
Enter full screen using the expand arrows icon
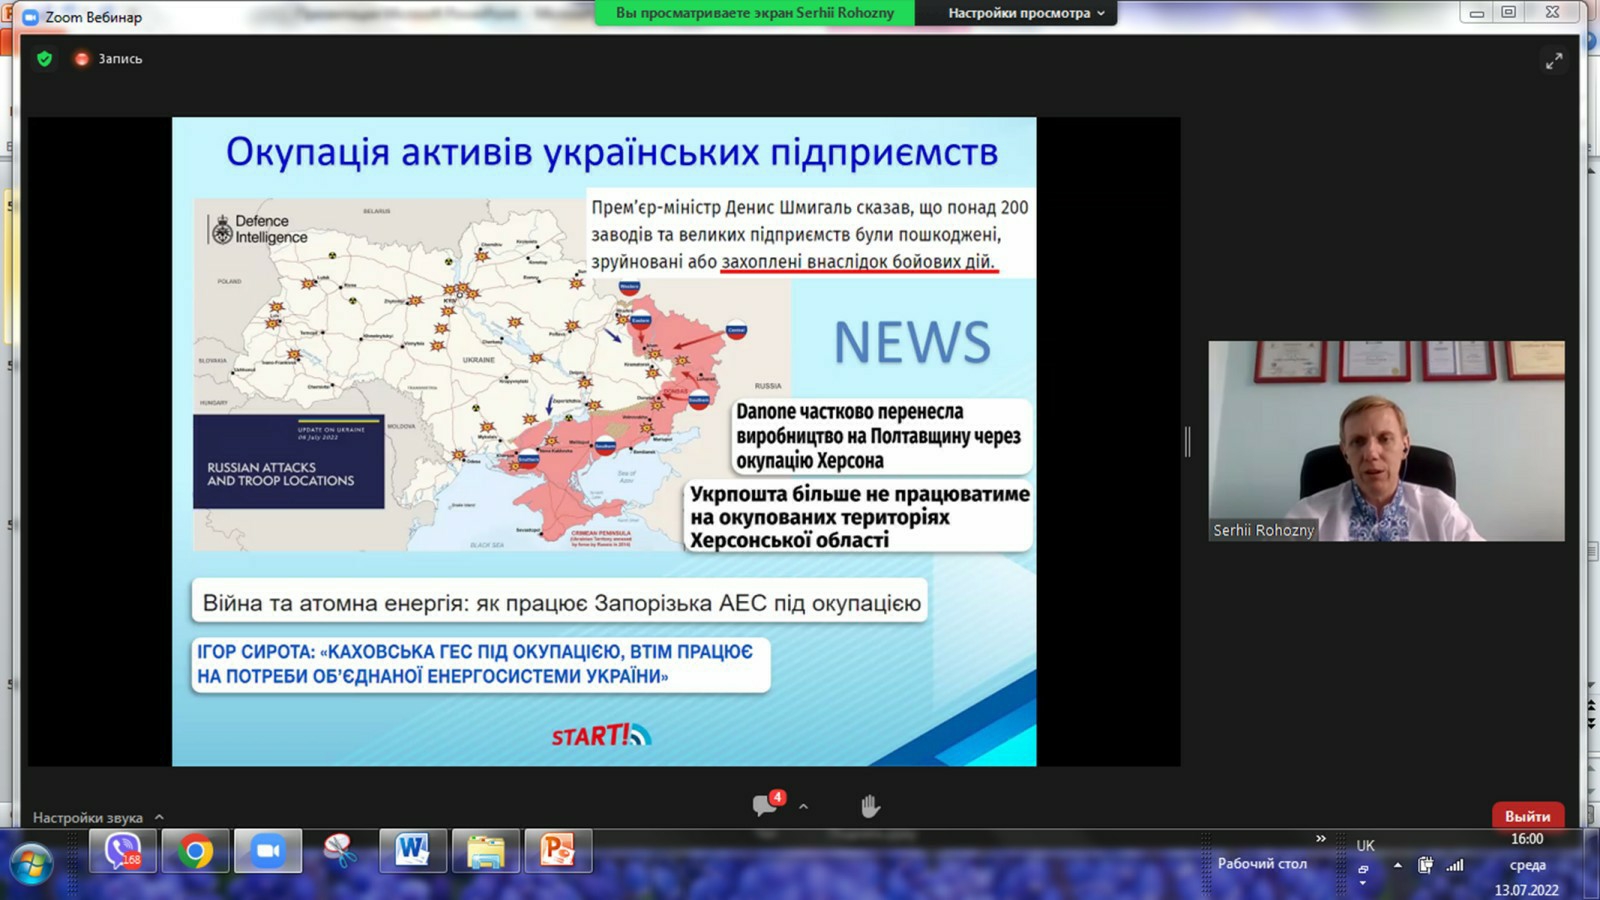[1553, 61]
